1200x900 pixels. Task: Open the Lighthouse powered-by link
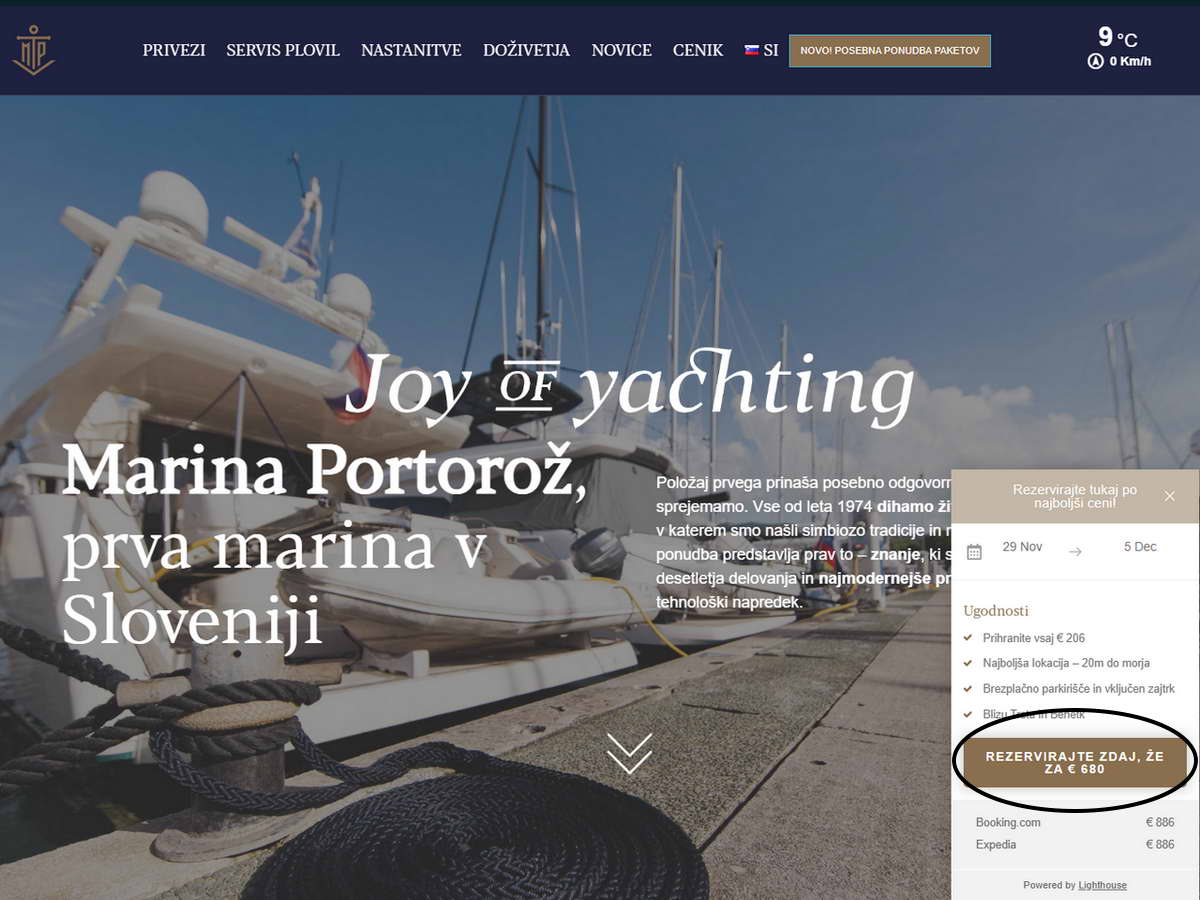(x=1102, y=885)
